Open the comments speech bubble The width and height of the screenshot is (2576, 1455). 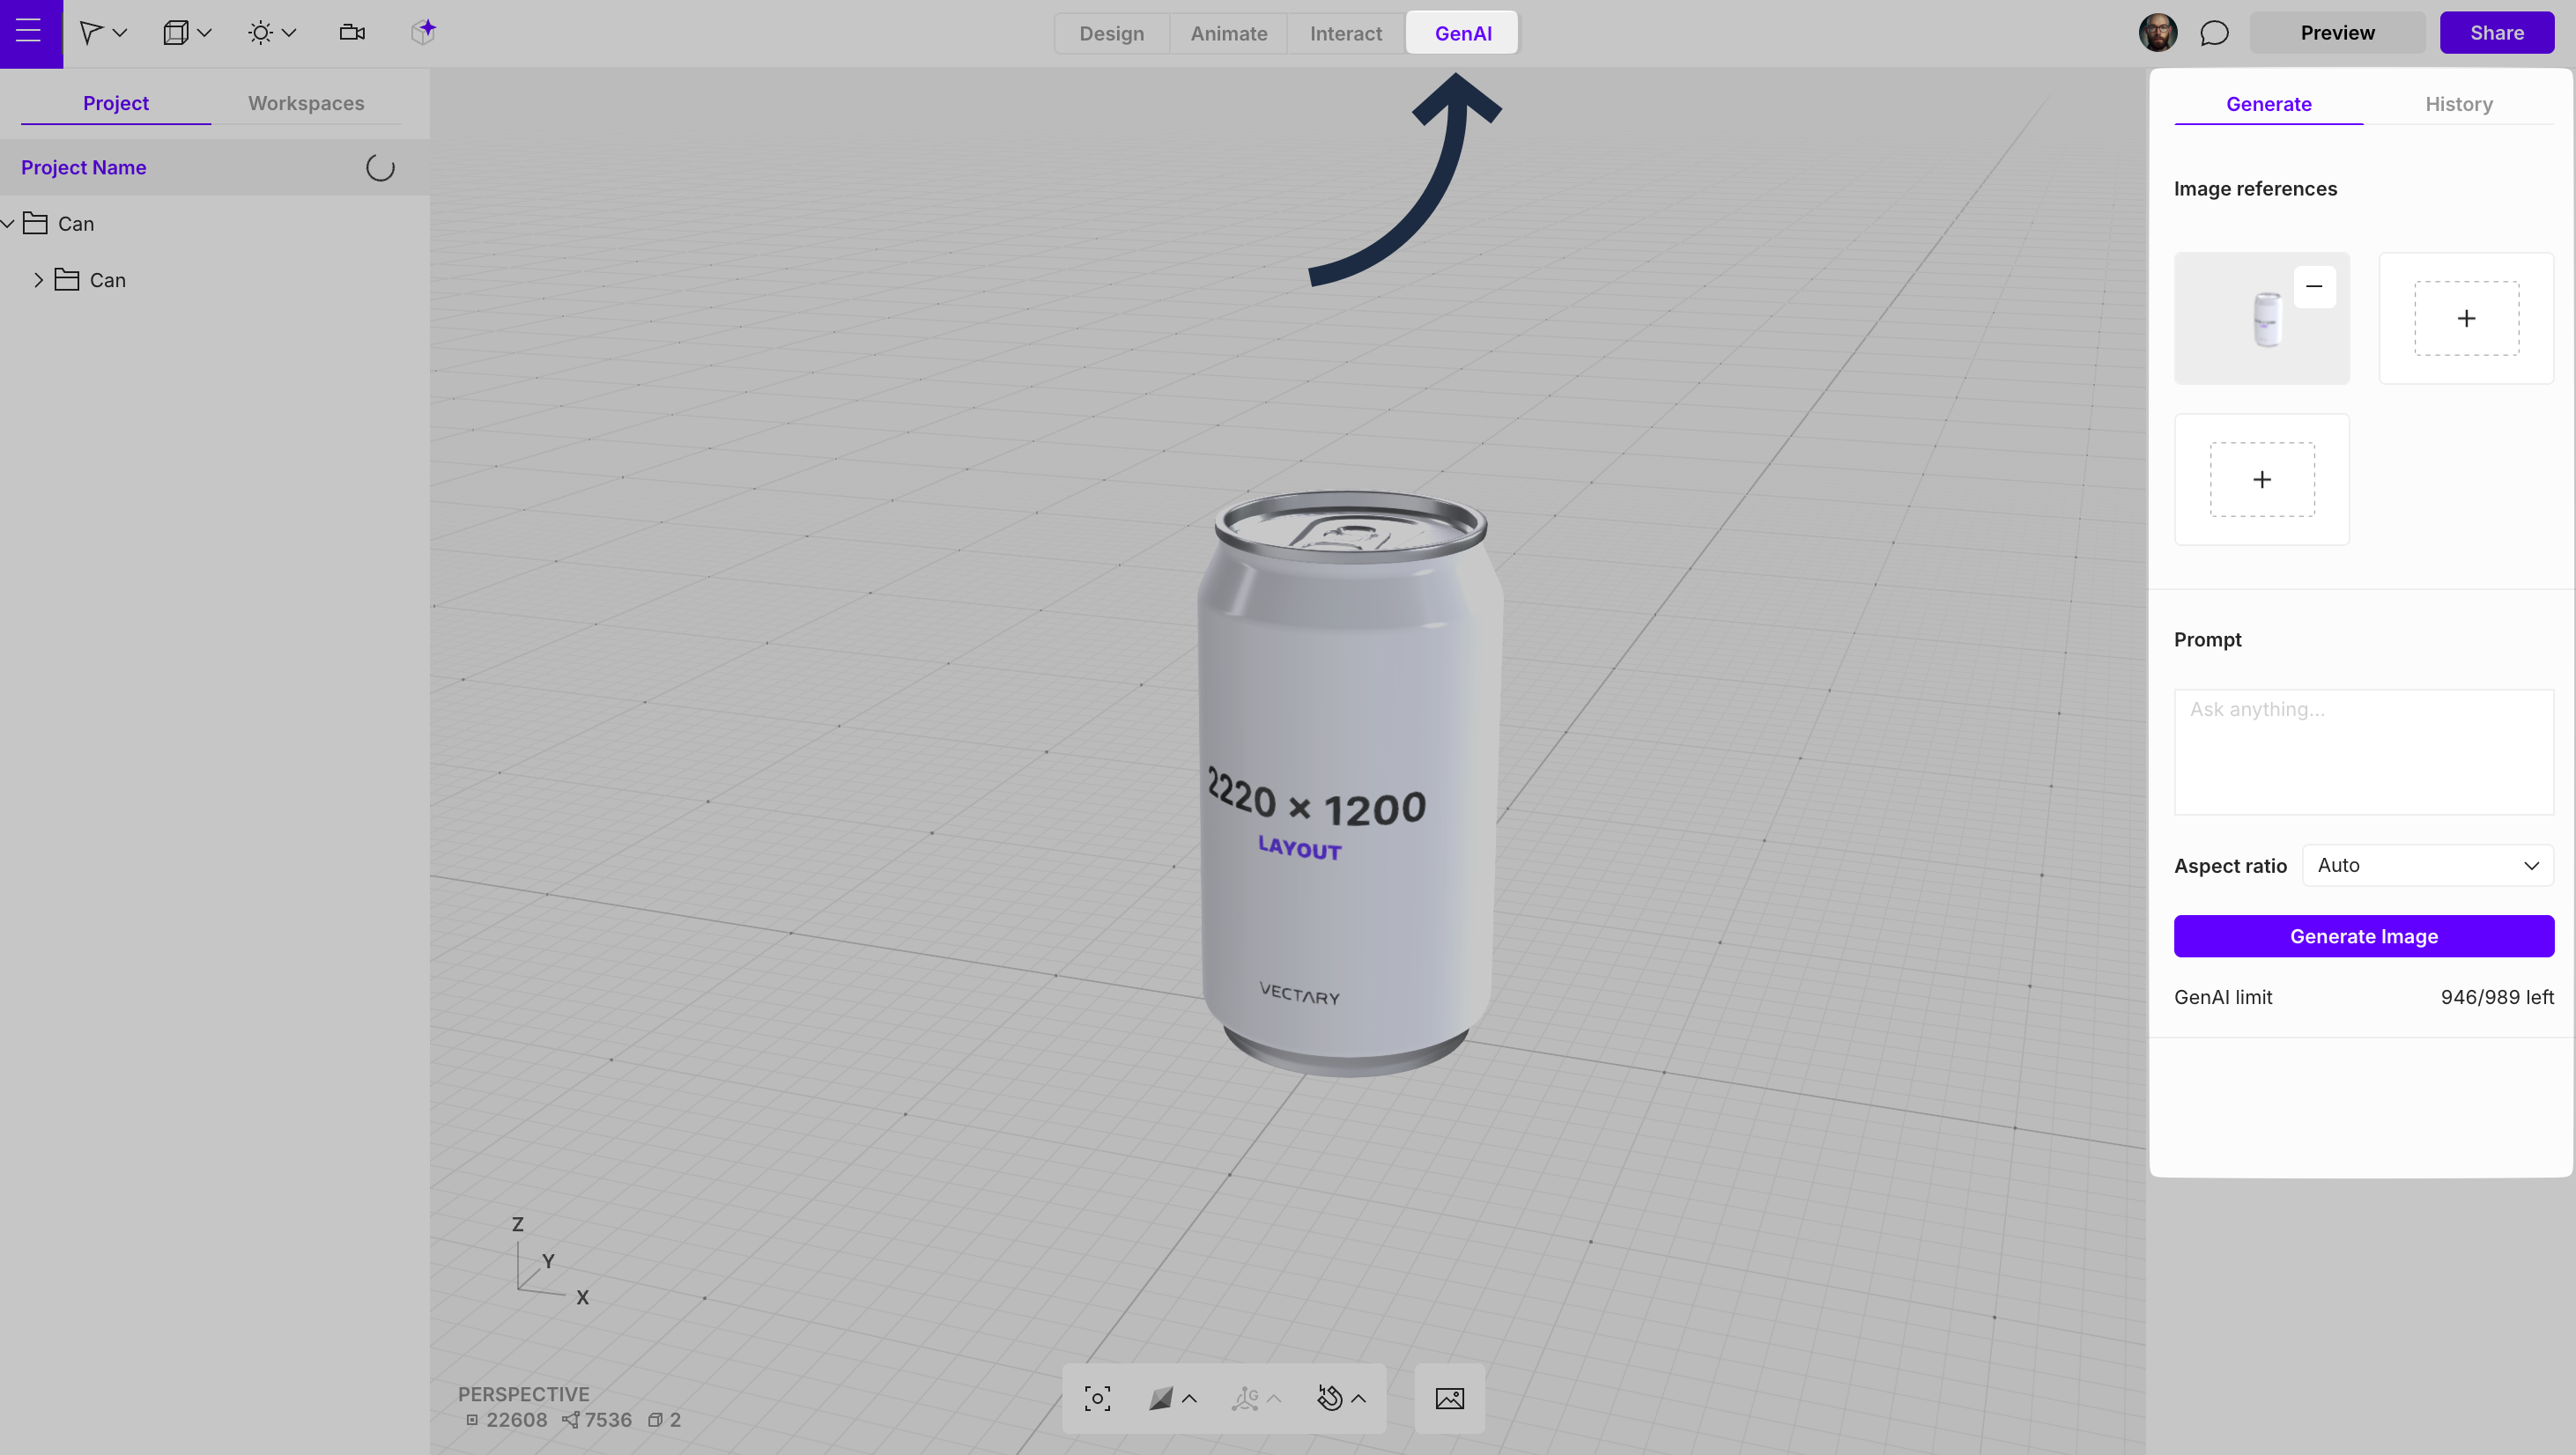(x=2214, y=33)
